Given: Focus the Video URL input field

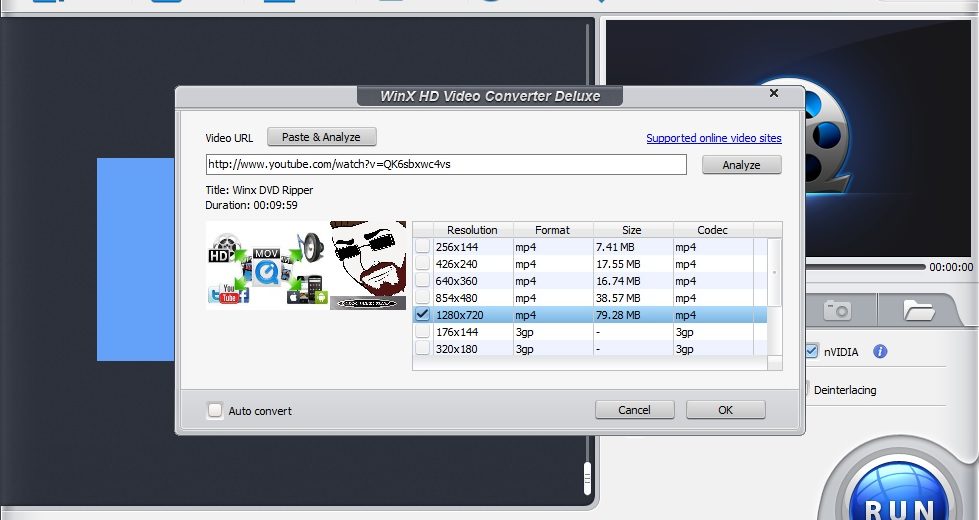Looking at the screenshot, I should (x=446, y=165).
